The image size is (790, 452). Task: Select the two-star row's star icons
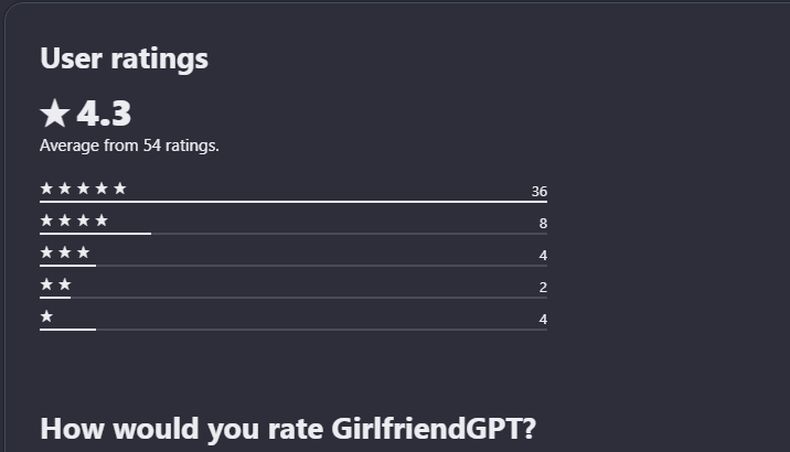click(56, 284)
